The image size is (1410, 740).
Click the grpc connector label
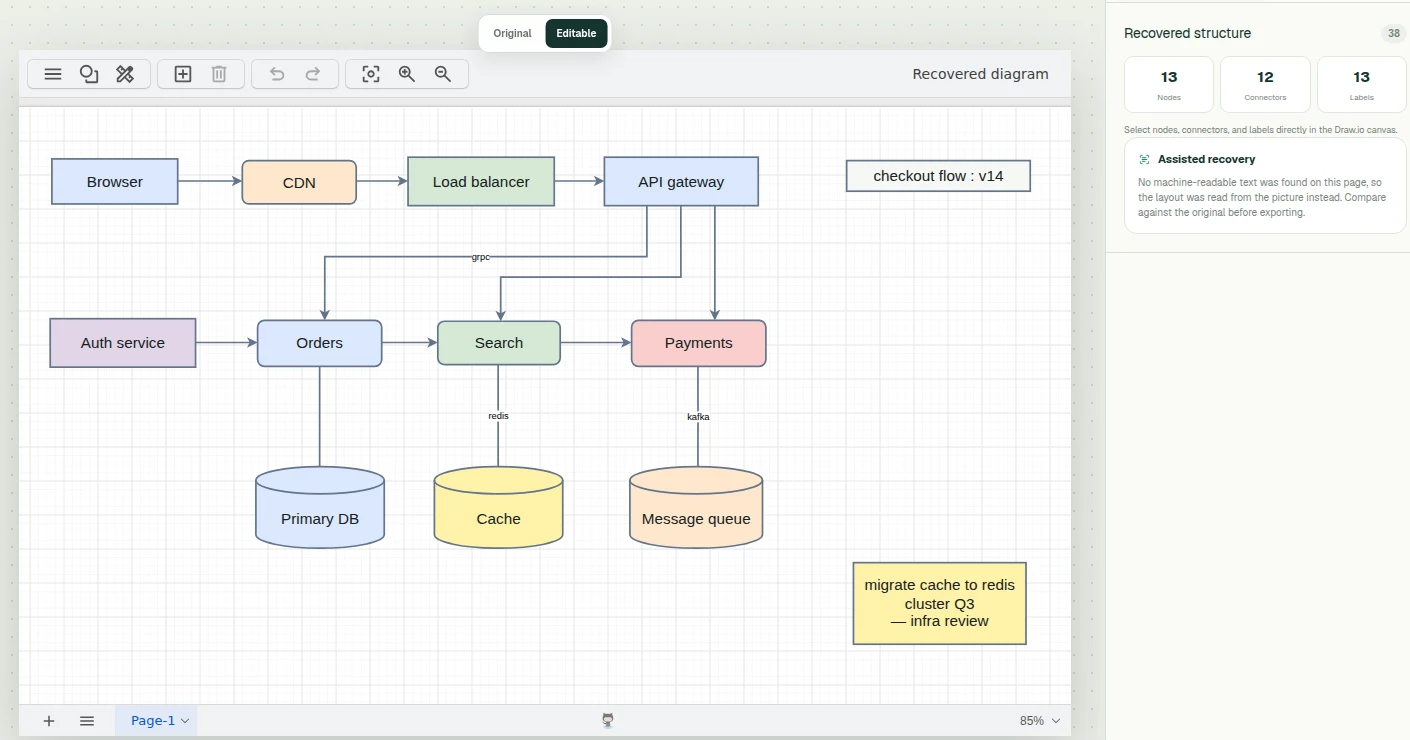tap(481, 257)
